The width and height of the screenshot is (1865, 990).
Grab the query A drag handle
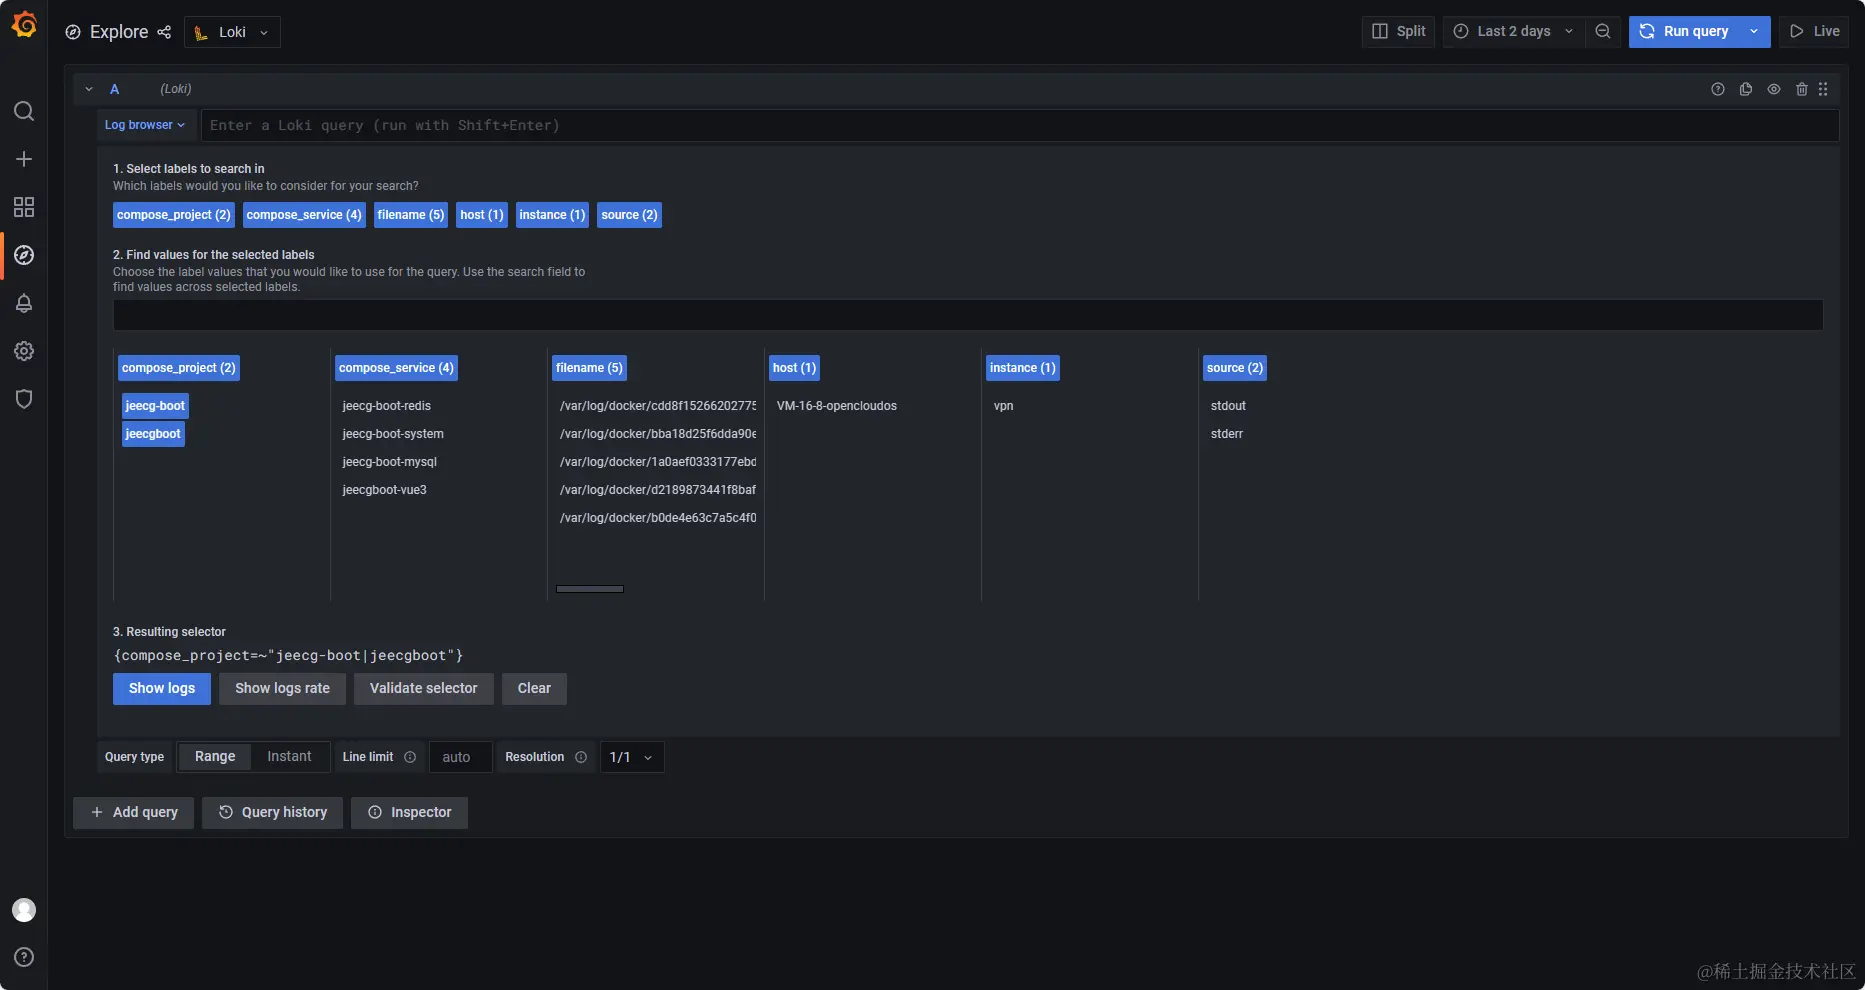coord(1823,89)
